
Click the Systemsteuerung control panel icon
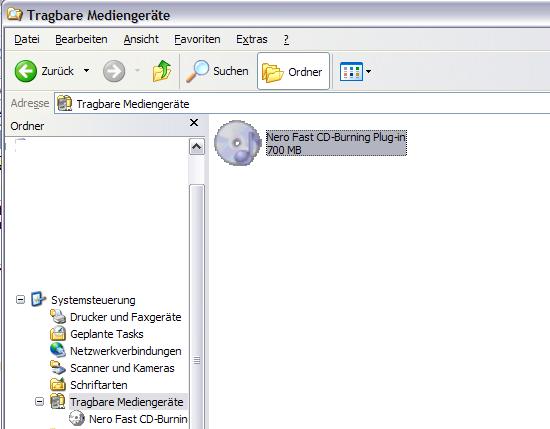click(x=38, y=299)
